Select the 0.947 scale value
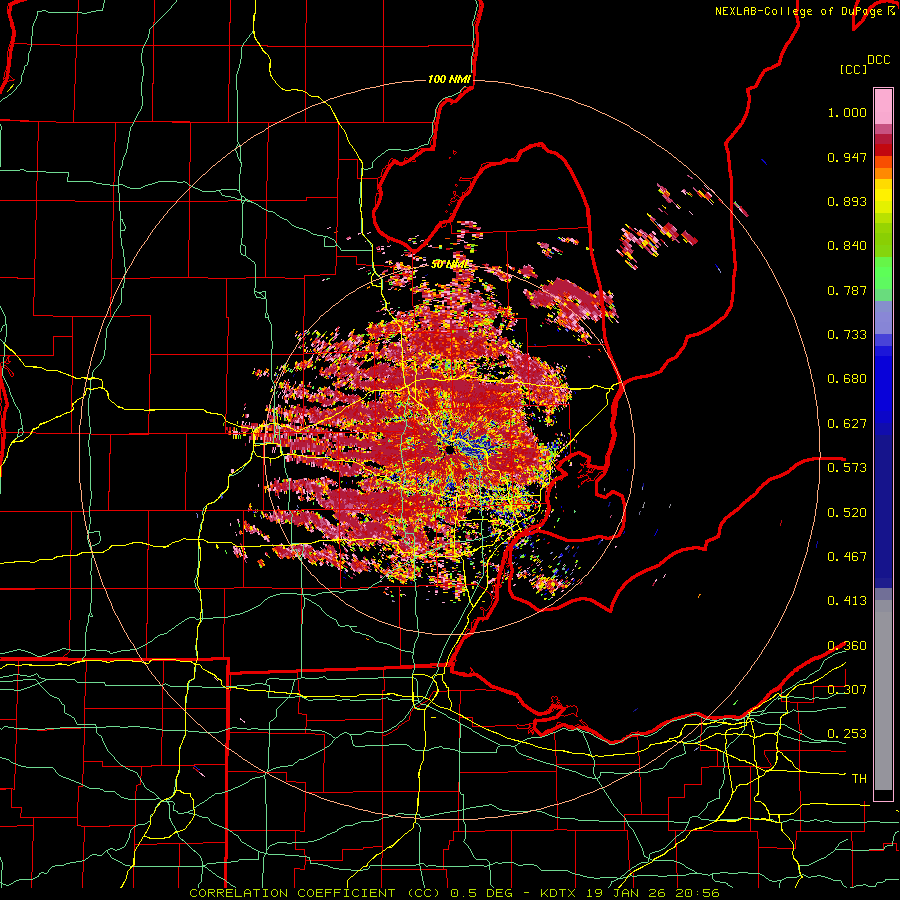Image resolution: width=900 pixels, height=900 pixels. click(847, 157)
